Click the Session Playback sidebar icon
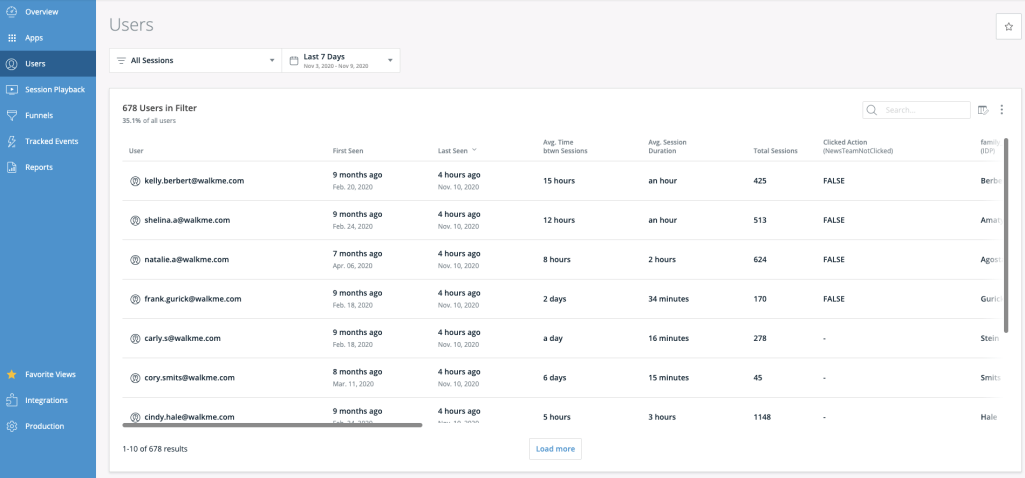 coord(12,89)
